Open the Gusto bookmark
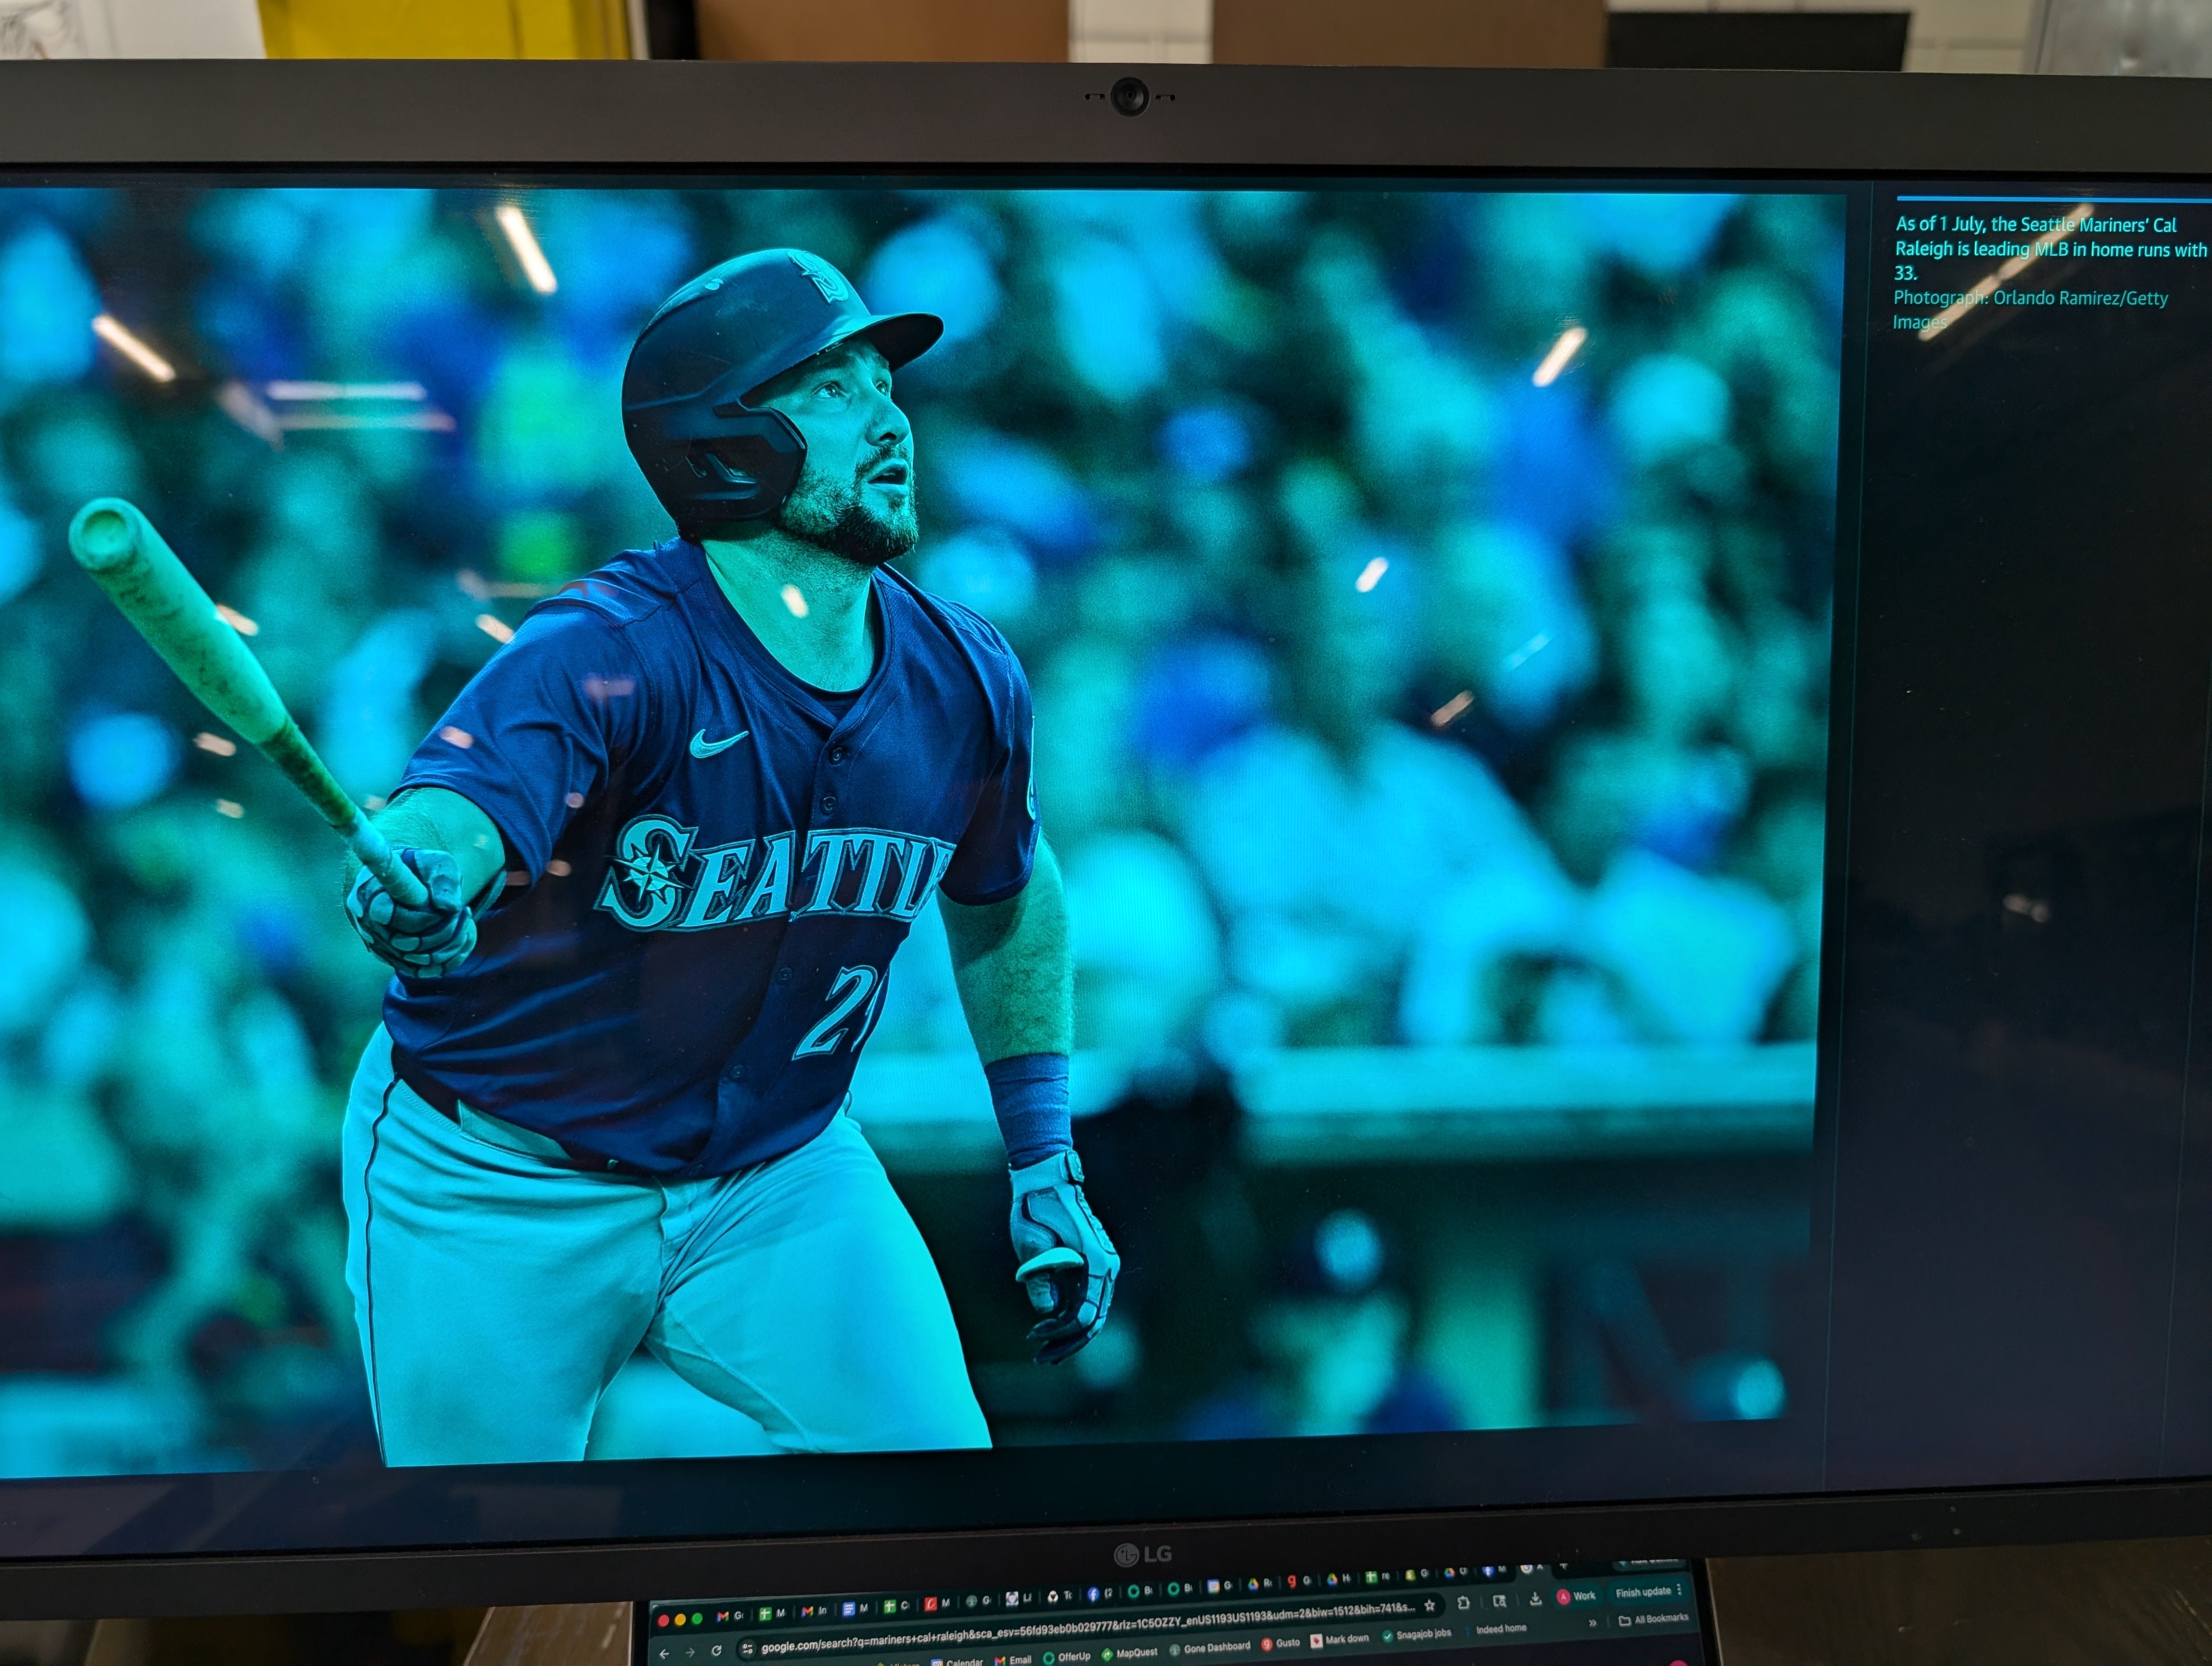2212x1666 pixels. tap(1281, 1643)
